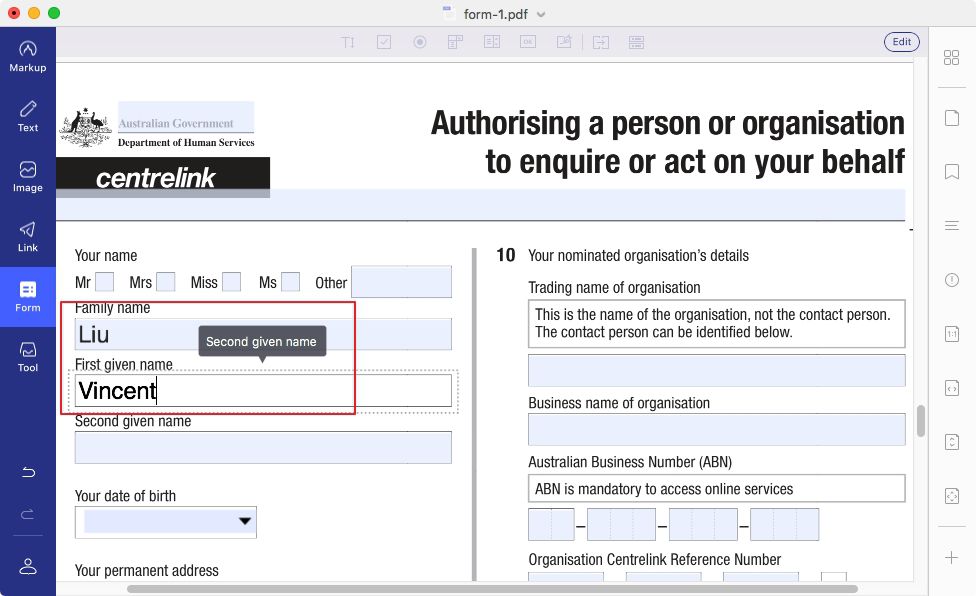
Task: Click the Trading name of organisation field
Action: (x=716, y=371)
